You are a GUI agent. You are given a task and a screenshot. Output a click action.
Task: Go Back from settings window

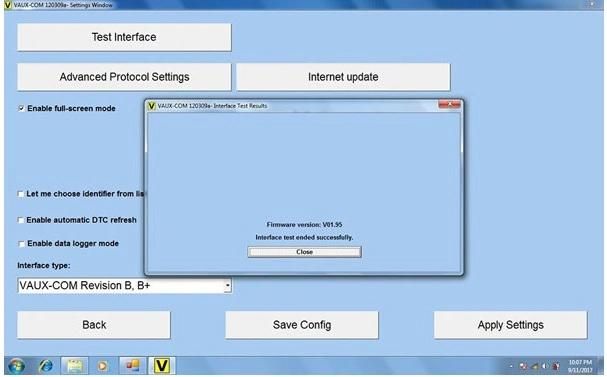coord(94,325)
